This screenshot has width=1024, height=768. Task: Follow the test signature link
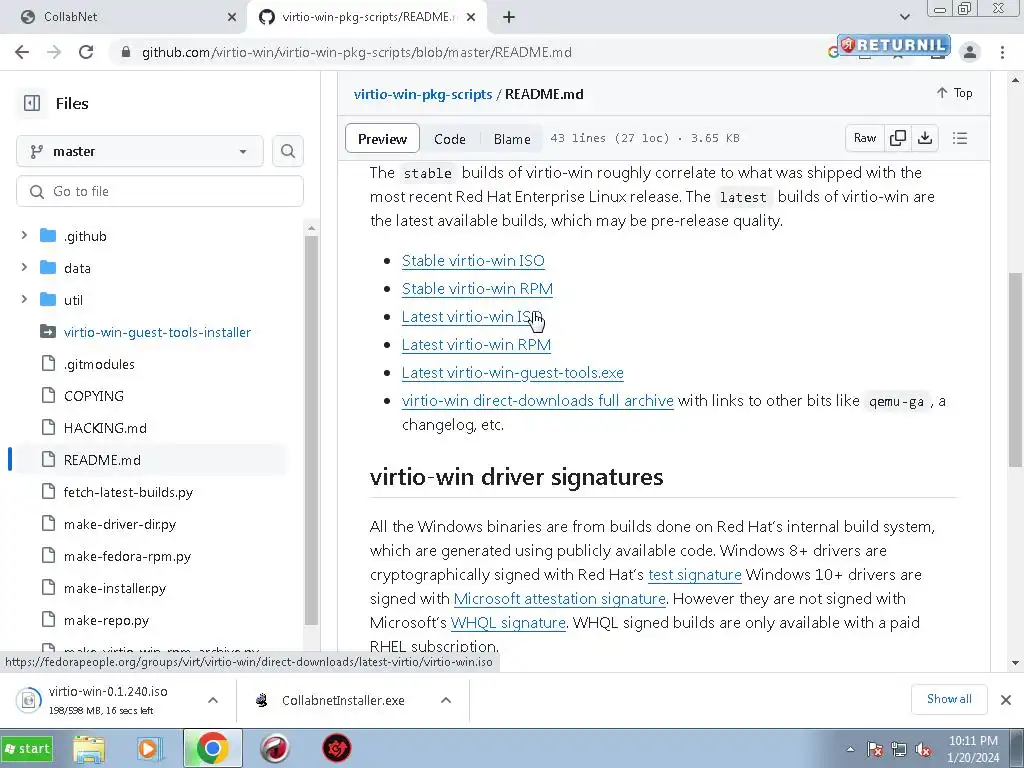click(x=695, y=575)
